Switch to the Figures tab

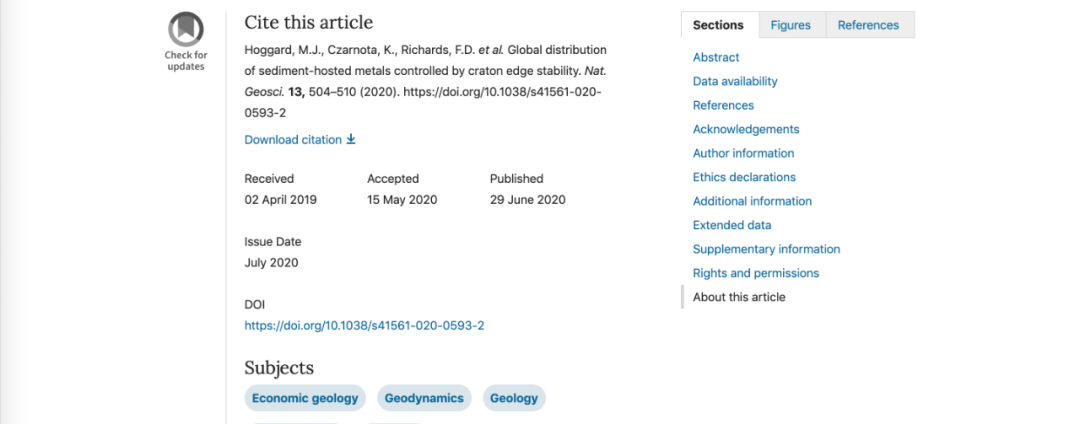(x=791, y=25)
